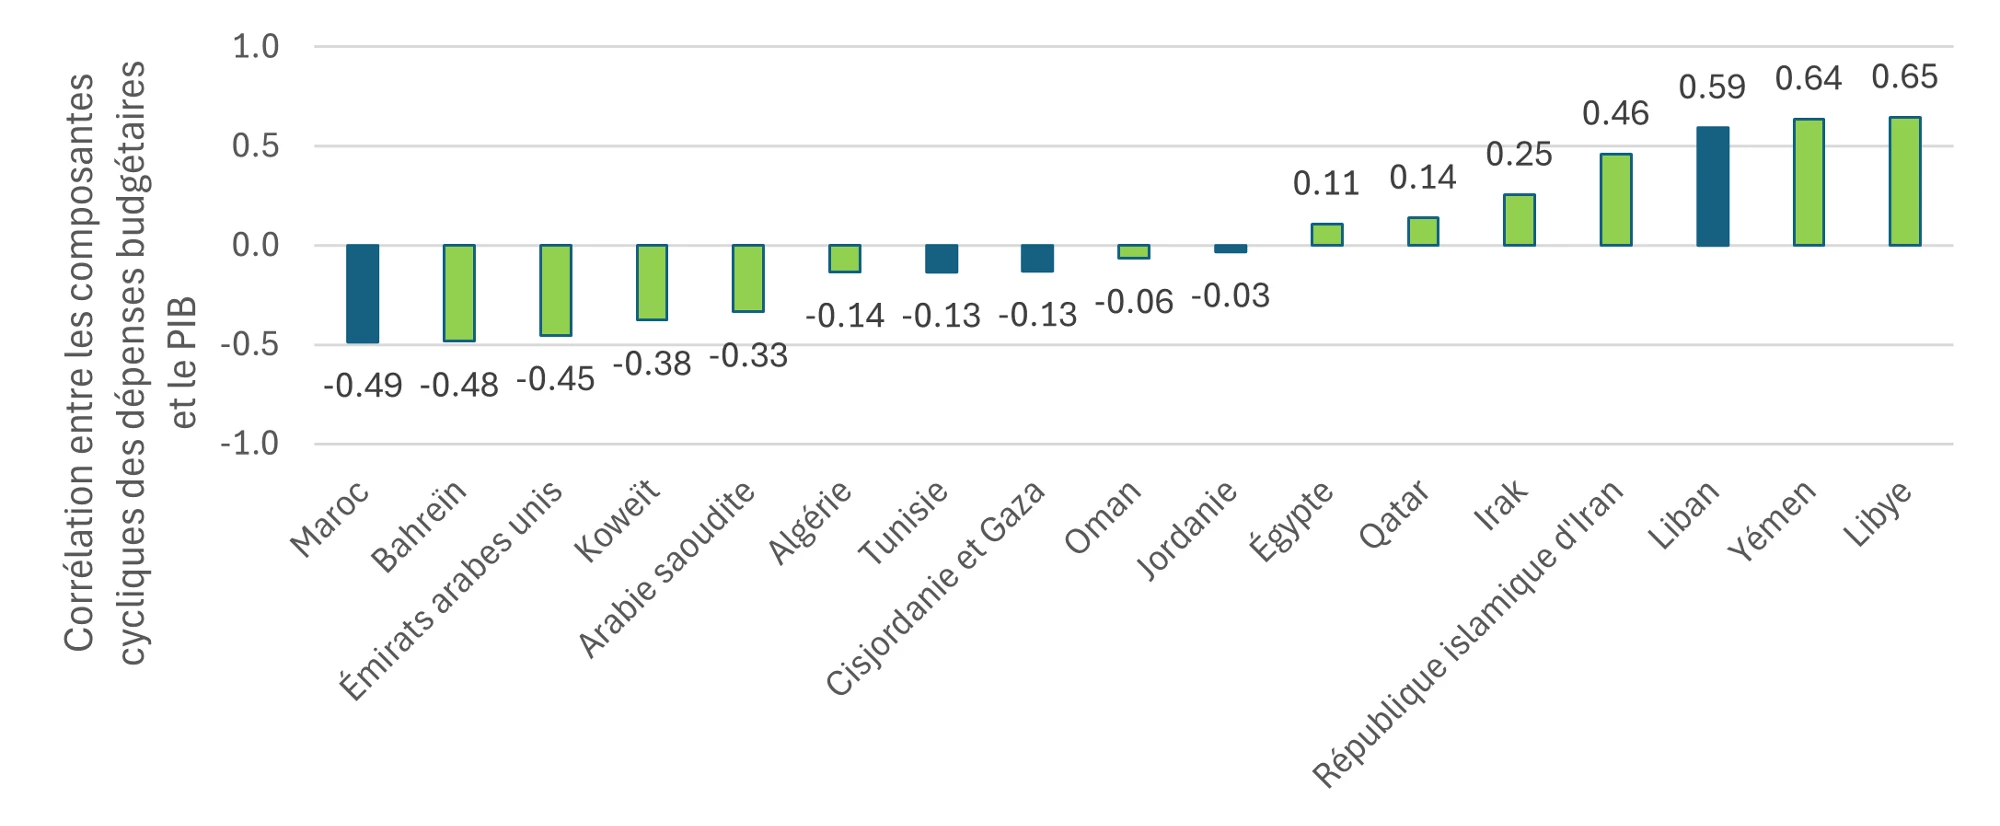Click the Yémen bar
2000x826 pixels.
click(1808, 182)
